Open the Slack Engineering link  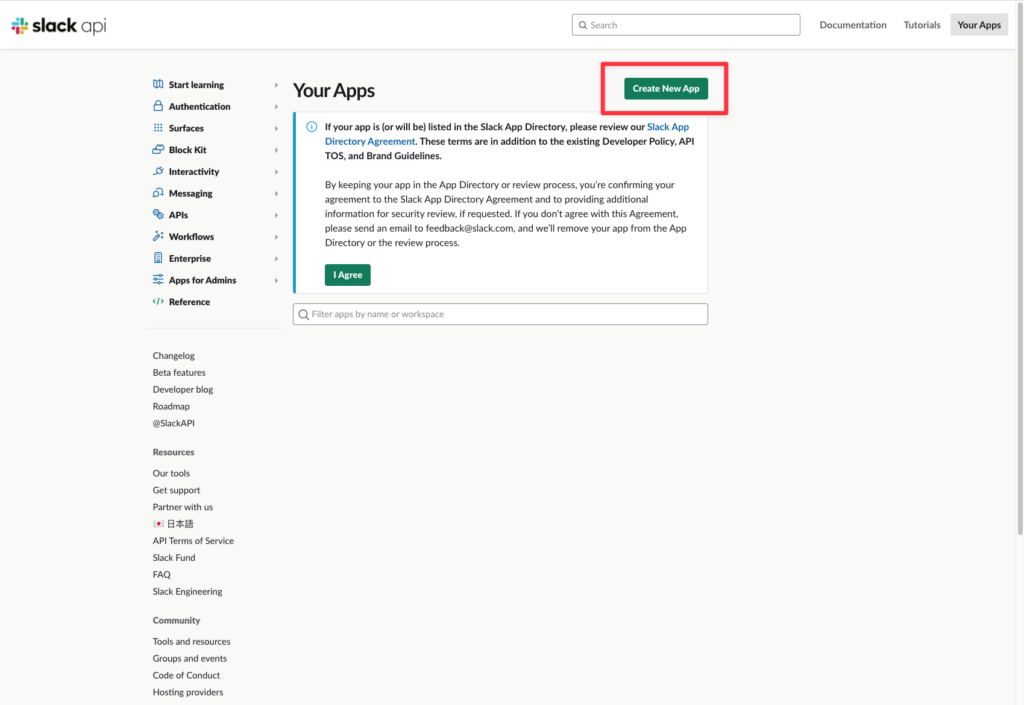[x=187, y=592]
